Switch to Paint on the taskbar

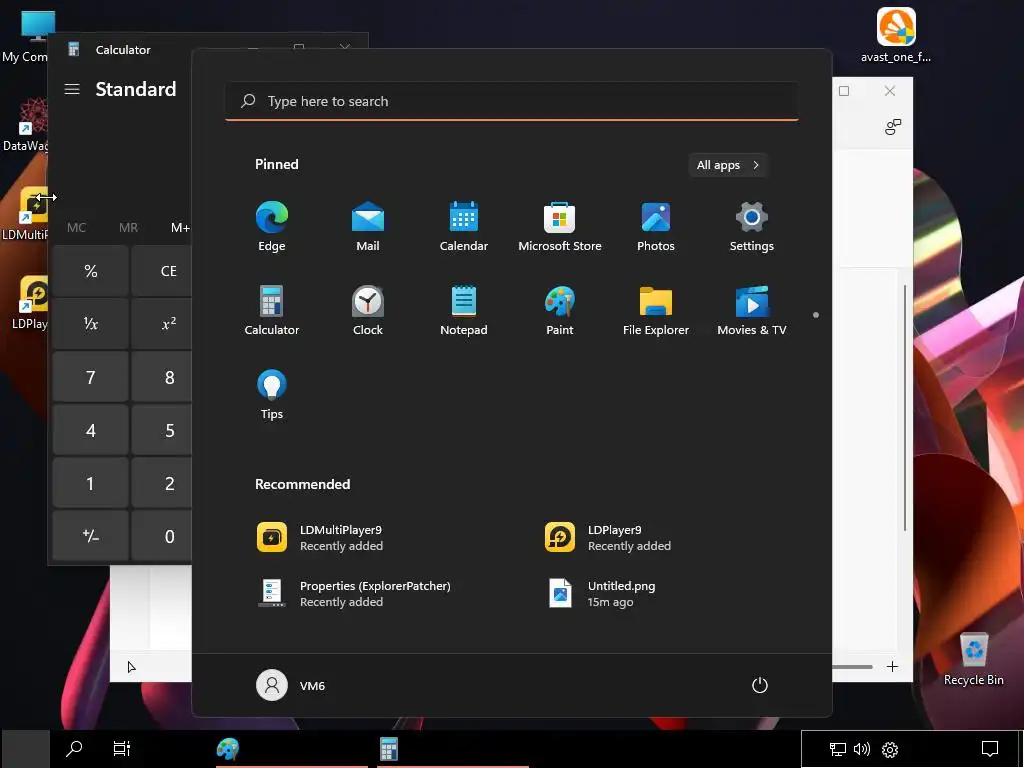click(228, 748)
